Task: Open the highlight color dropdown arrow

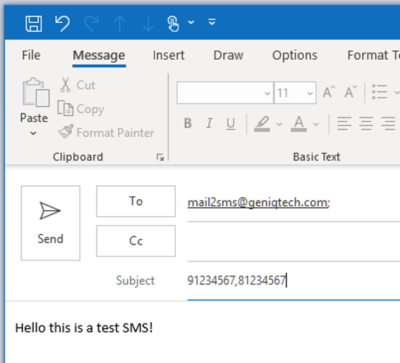Action: [279, 124]
